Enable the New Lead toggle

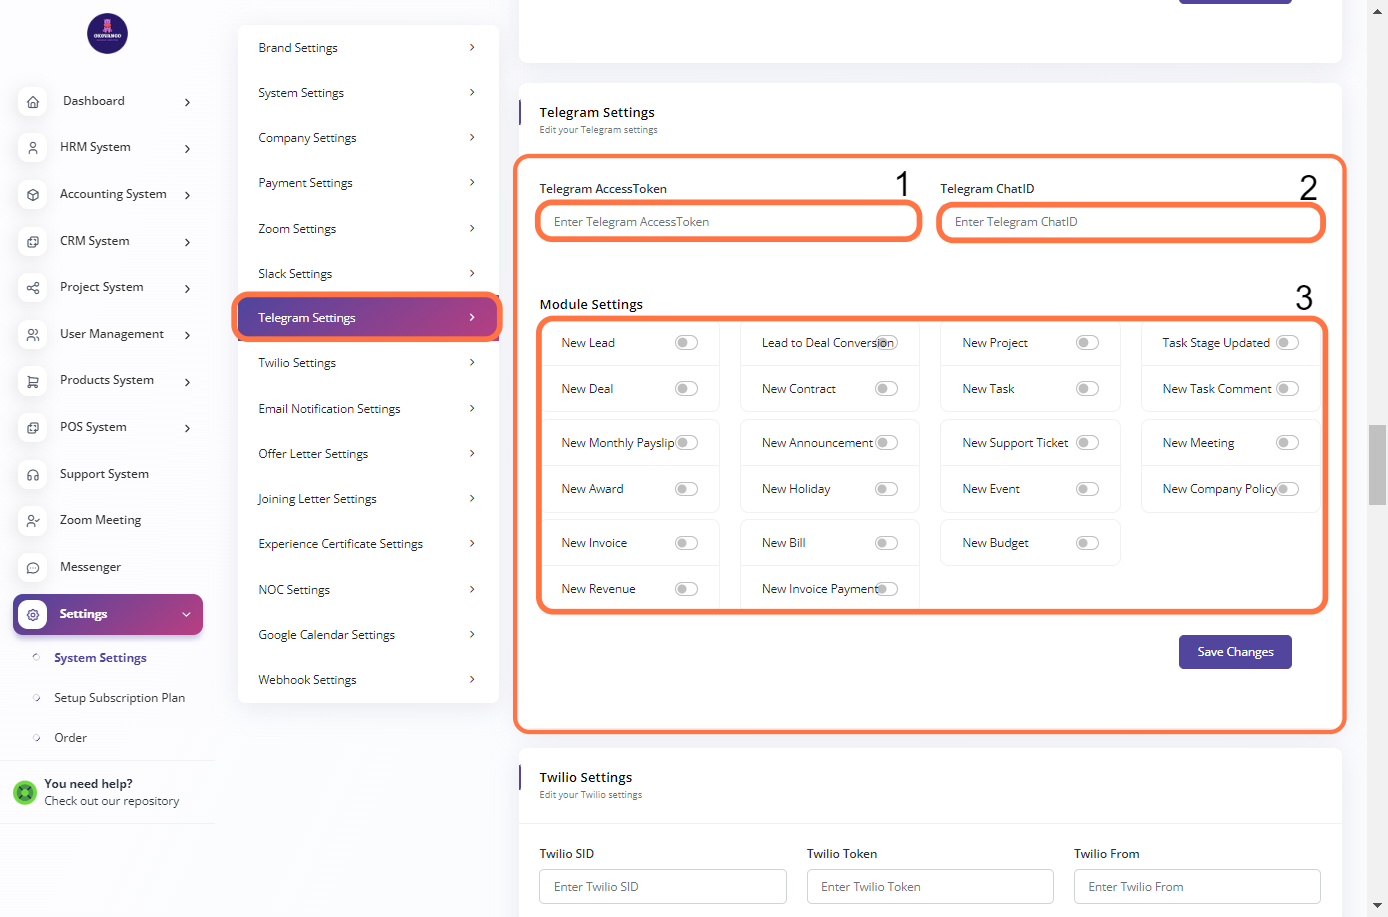(686, 343)
